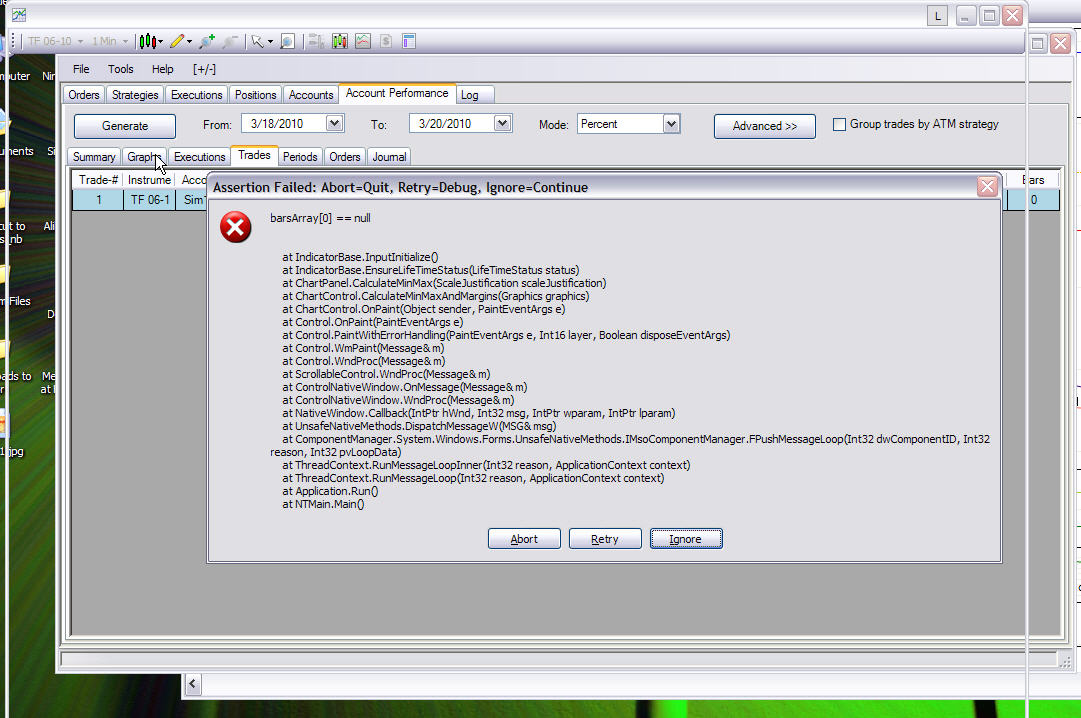This screenshot has width=1081, height=718.
Task: Click the zoom frame magnifier icon
Action: click(x=287, y=41)
